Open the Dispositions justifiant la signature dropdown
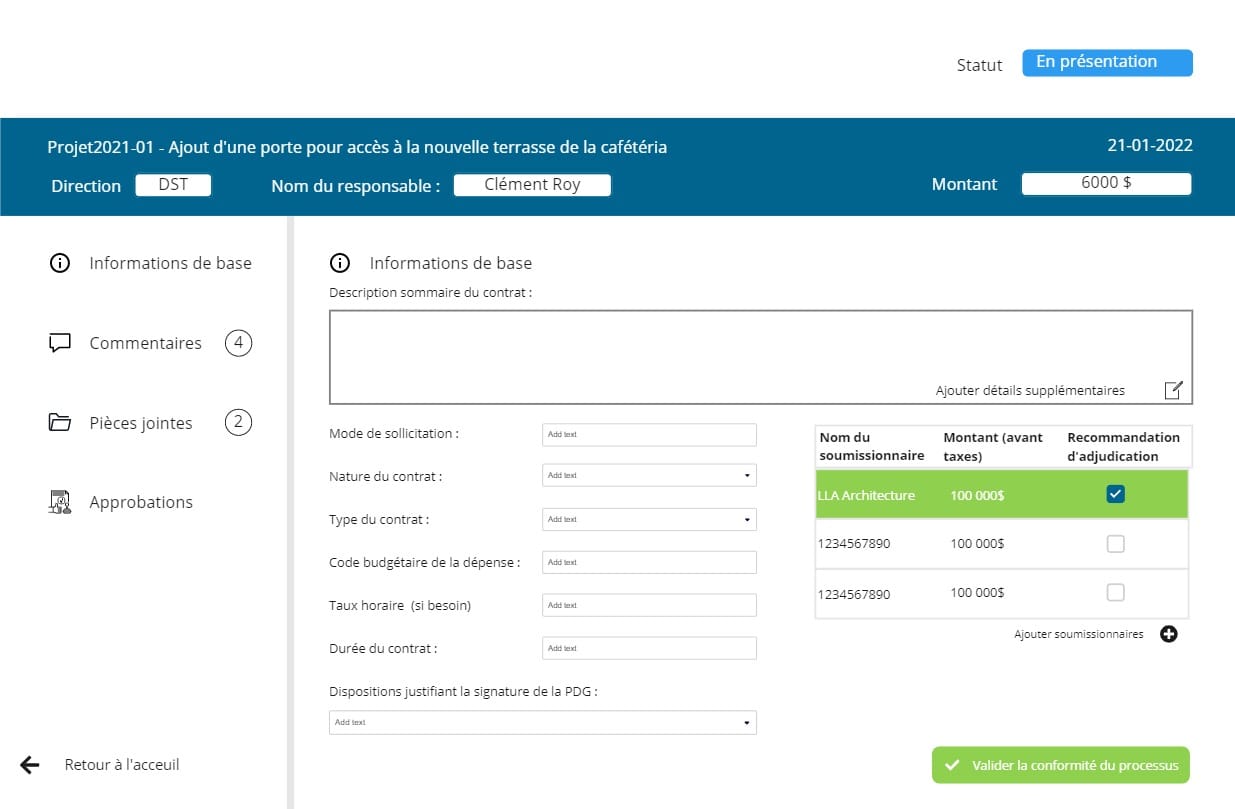The height and width of the screenshot is (809, 1235). coord(543,722)
